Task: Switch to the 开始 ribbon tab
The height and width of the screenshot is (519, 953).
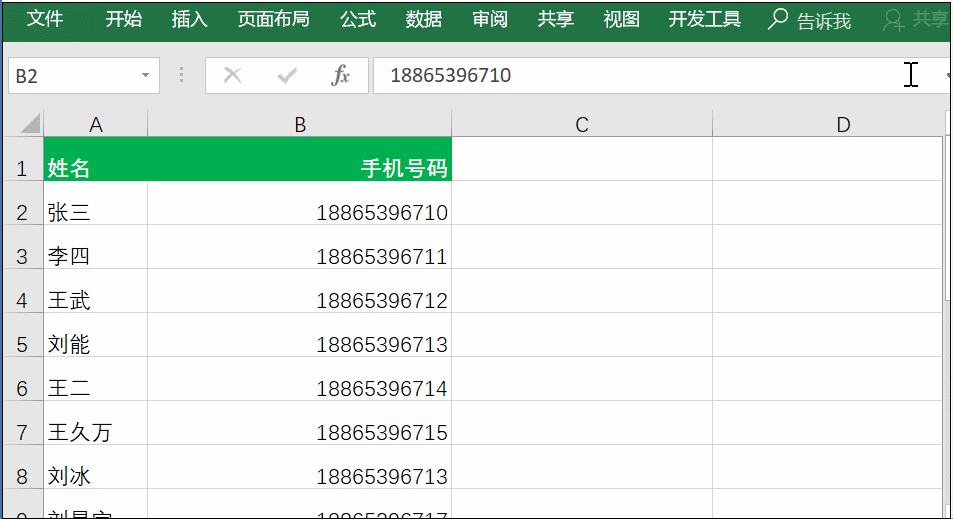Action: (123, 19)
